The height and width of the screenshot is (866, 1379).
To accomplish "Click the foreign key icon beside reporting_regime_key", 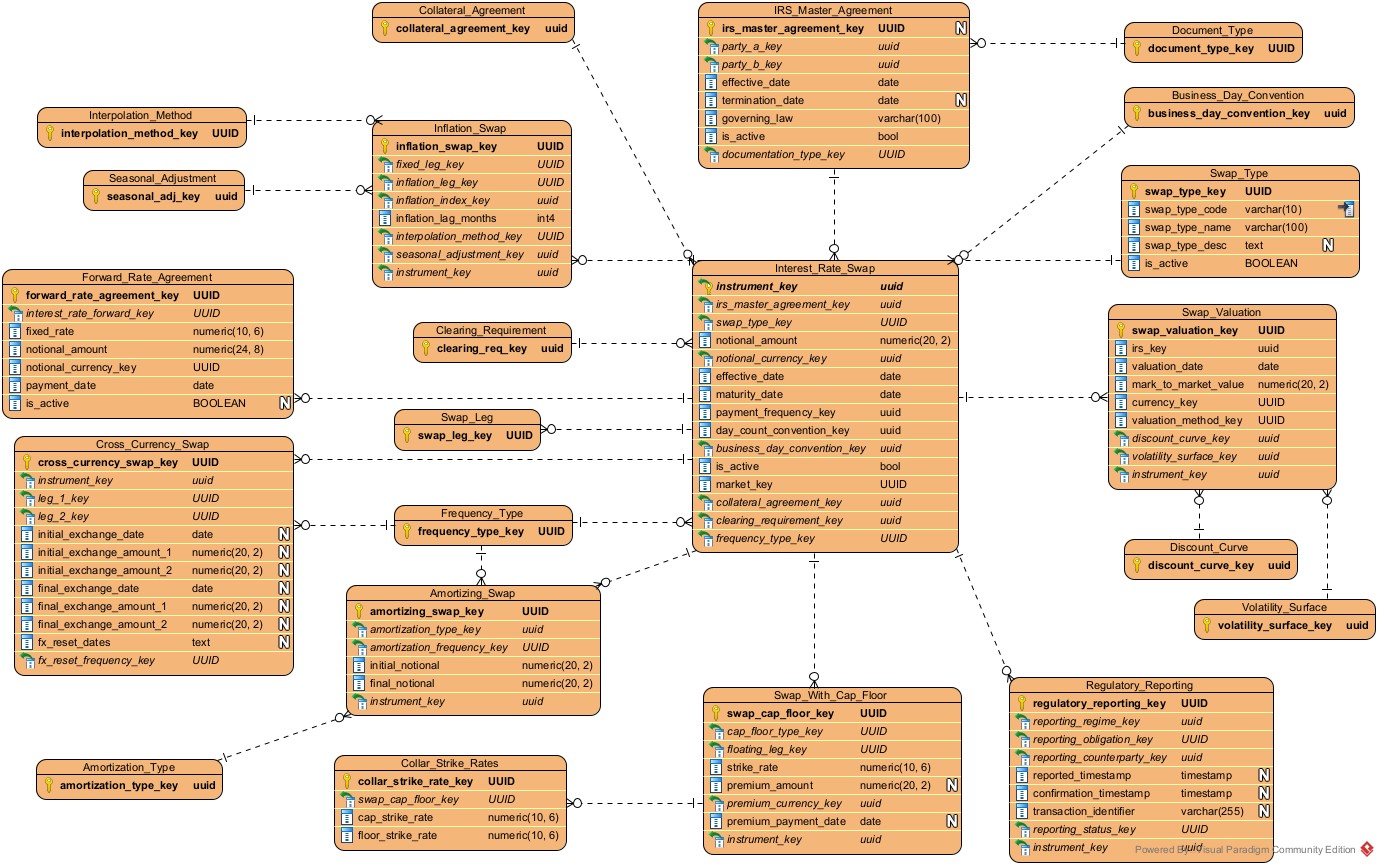I will point(1021,722).
